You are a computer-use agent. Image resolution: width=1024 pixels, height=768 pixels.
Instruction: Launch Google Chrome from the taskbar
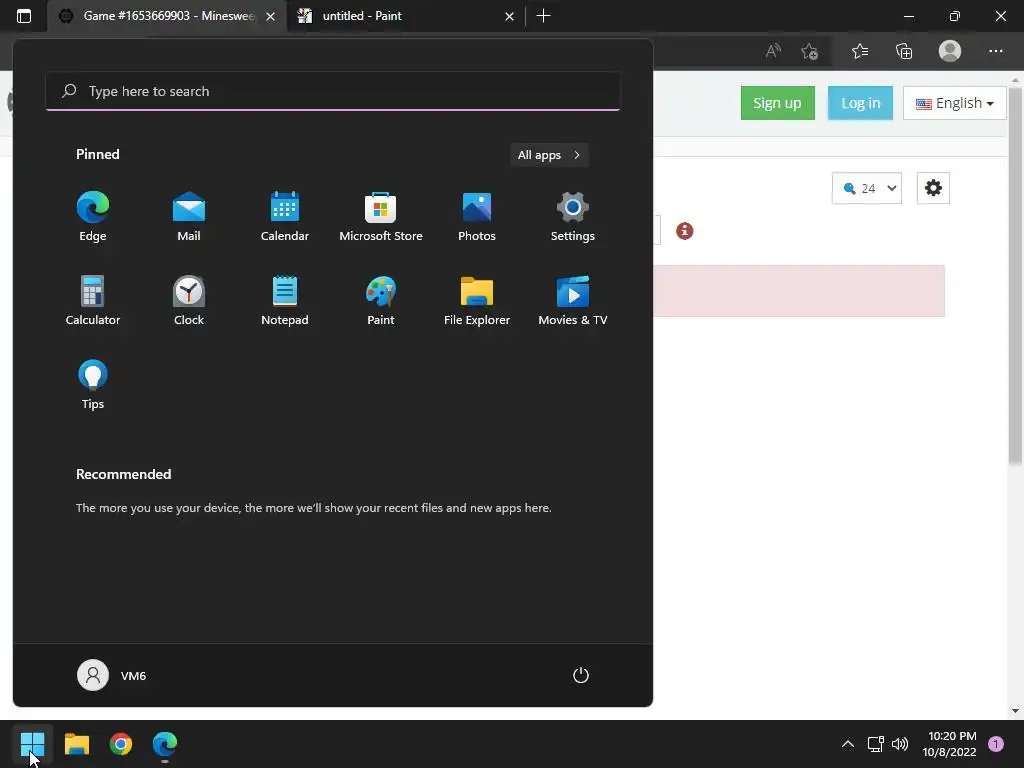(x=121, y=744)
